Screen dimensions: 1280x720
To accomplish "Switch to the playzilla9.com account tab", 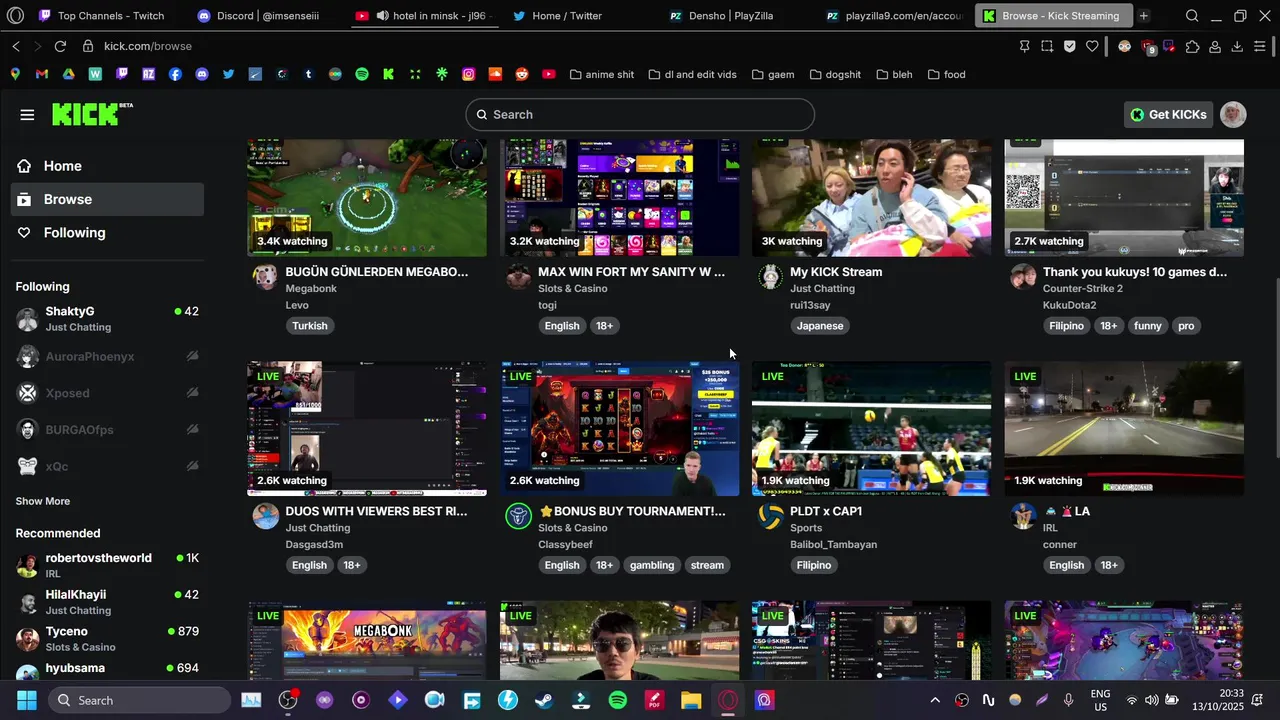I will (x=895, y=15).
